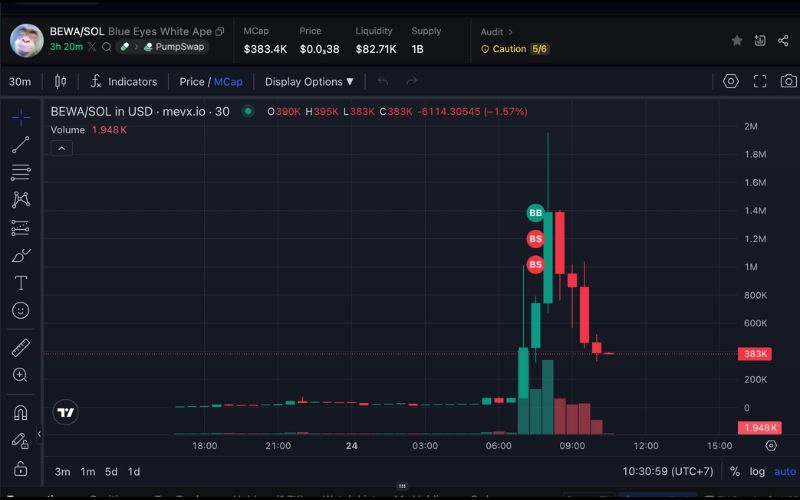The height and width of the screenshot is (500, 800).
Task: Open the 30m interval selector
Action: (20, 82)
